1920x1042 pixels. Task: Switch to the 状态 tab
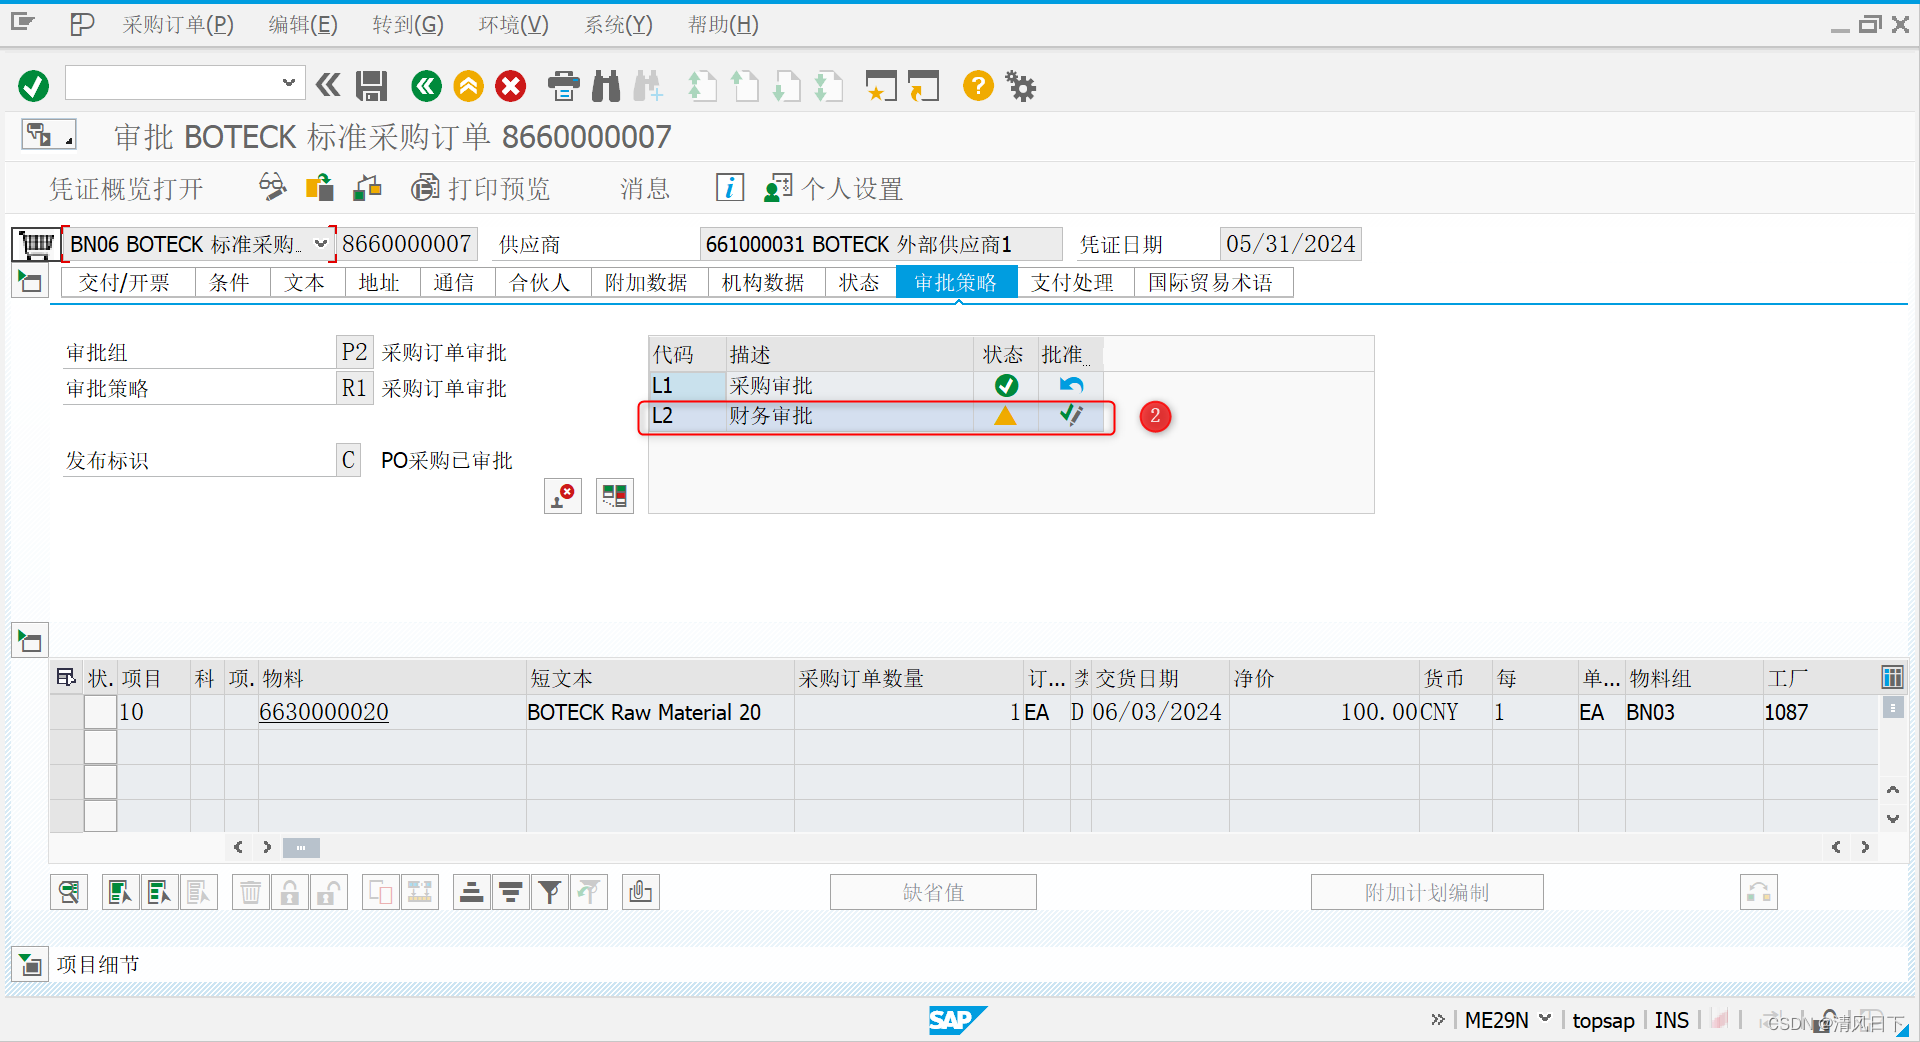pos(859,283)
